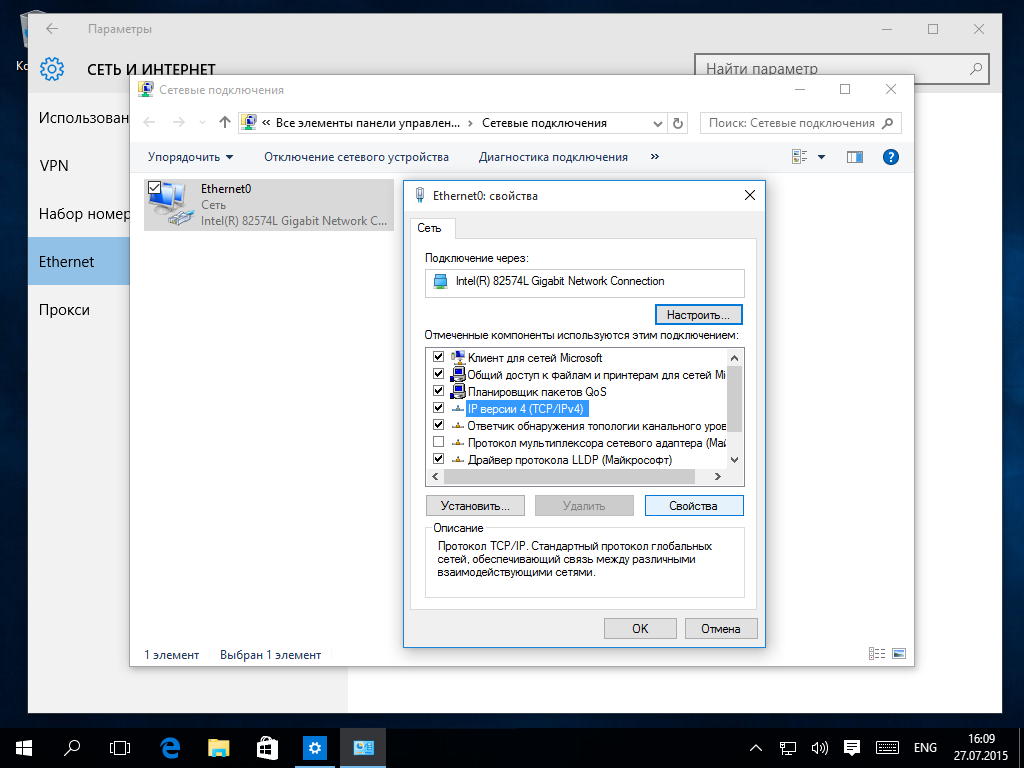
Task: Expand address bar history dropdown
Action: (658, 123)
